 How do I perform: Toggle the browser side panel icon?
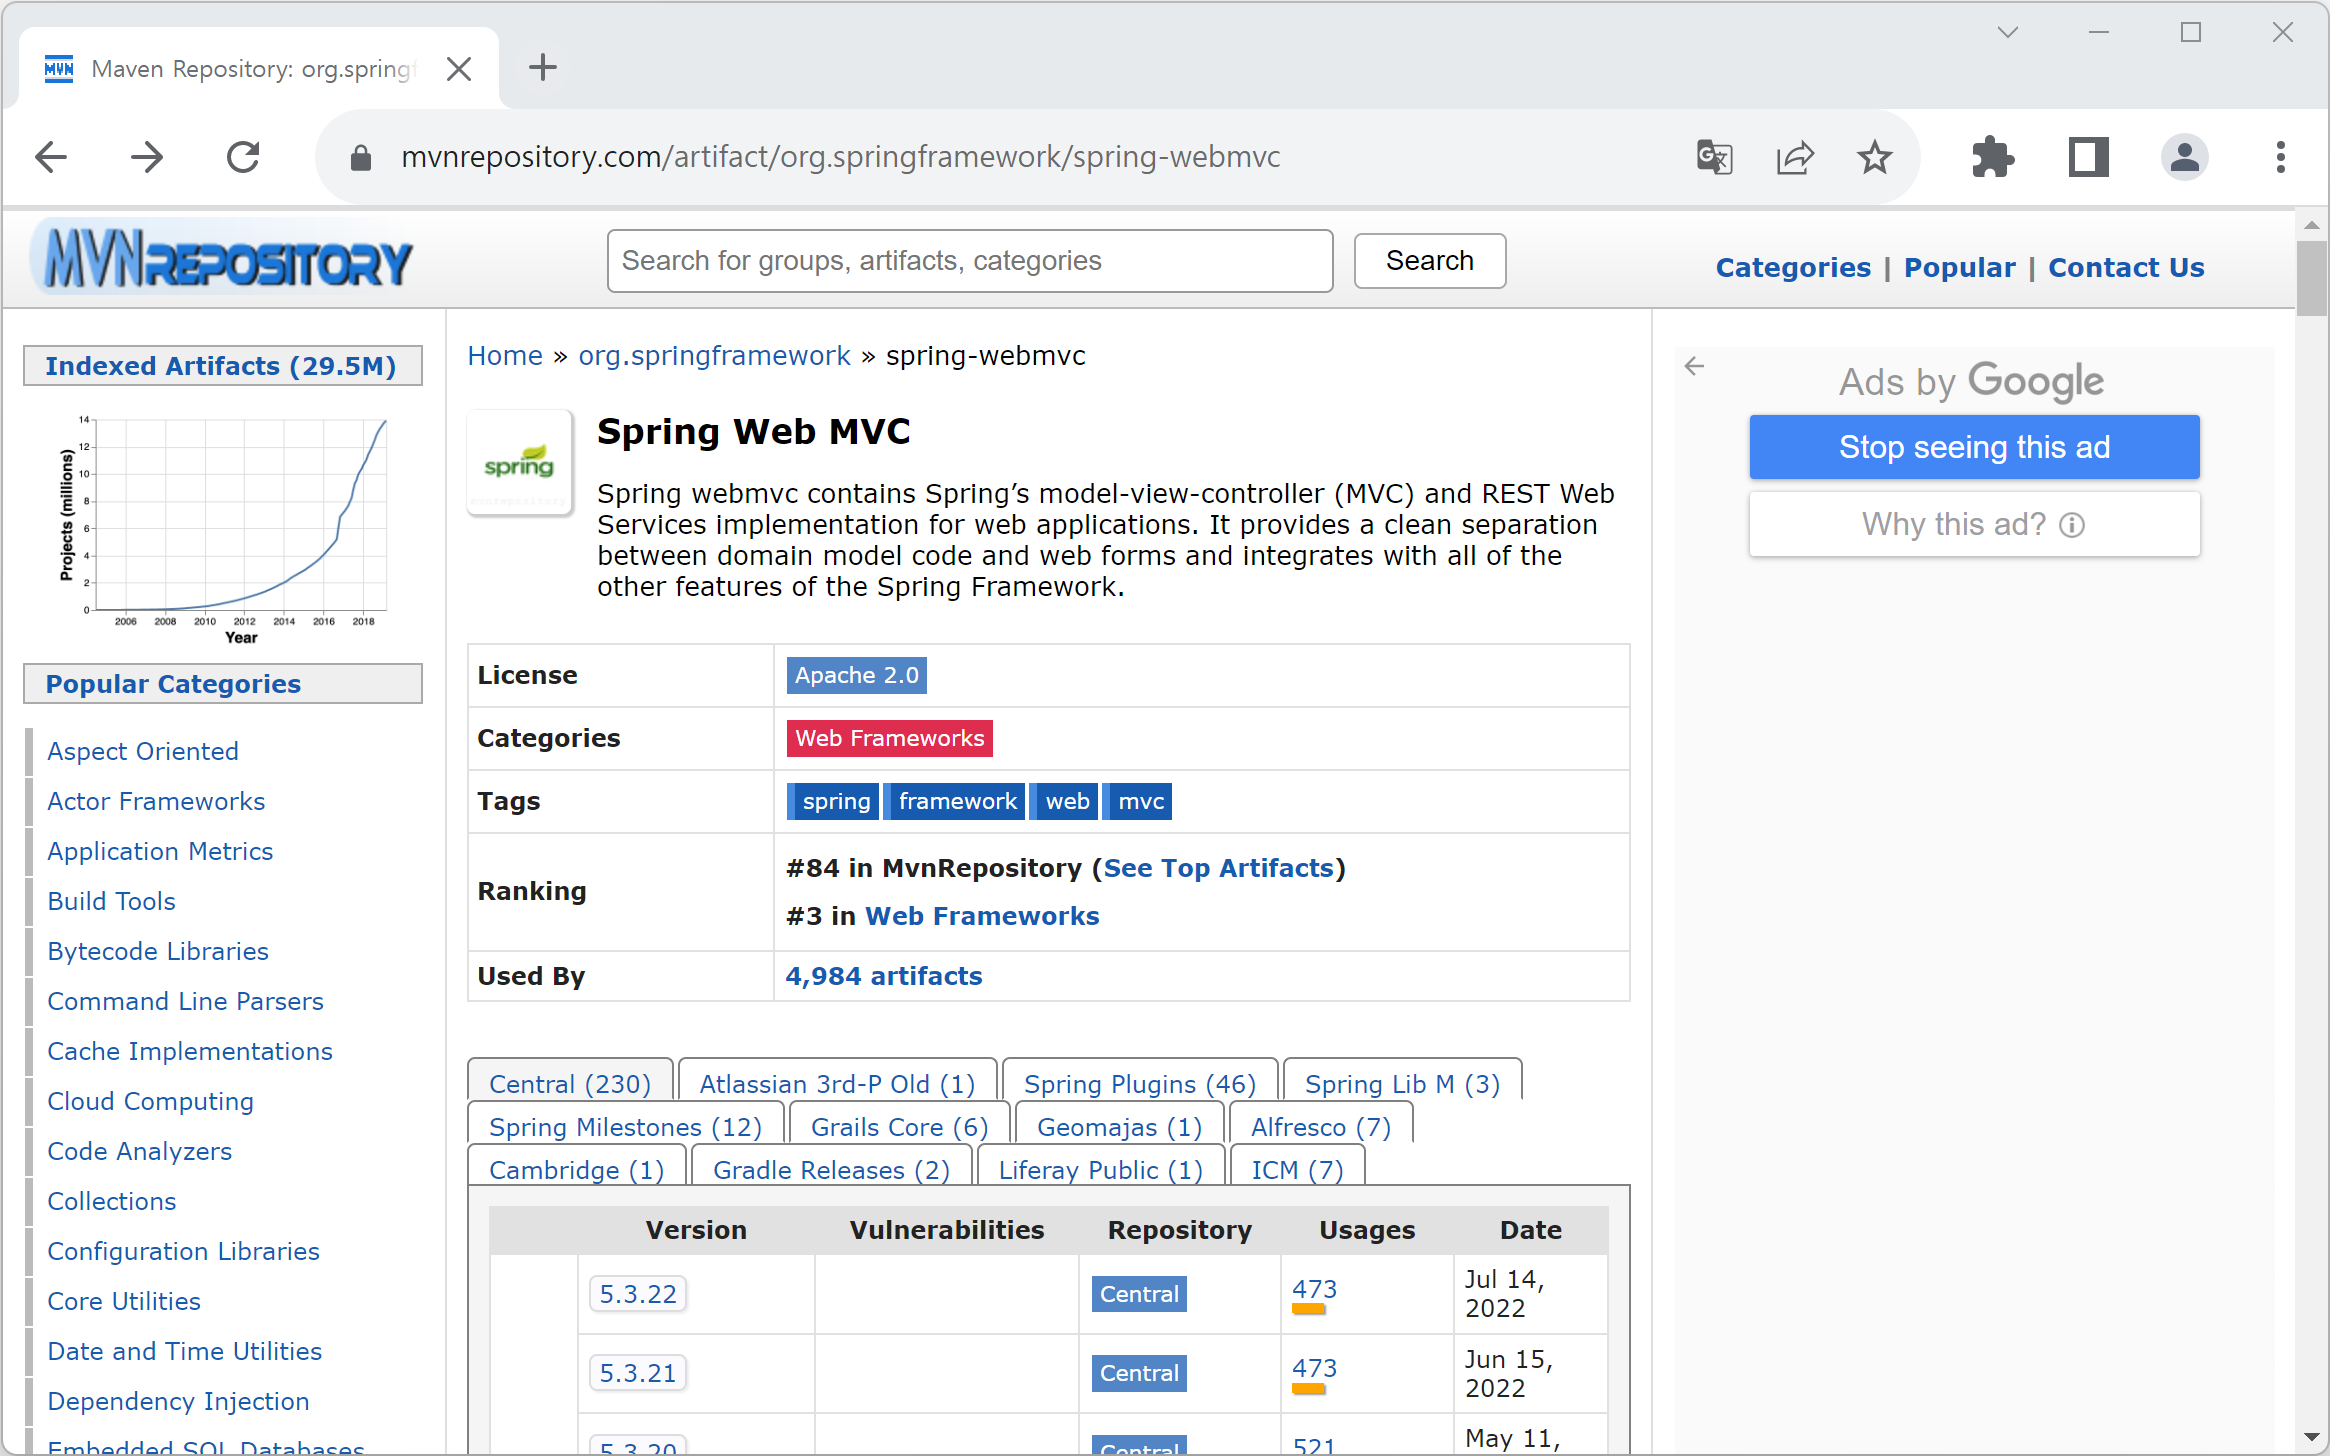2088,157
